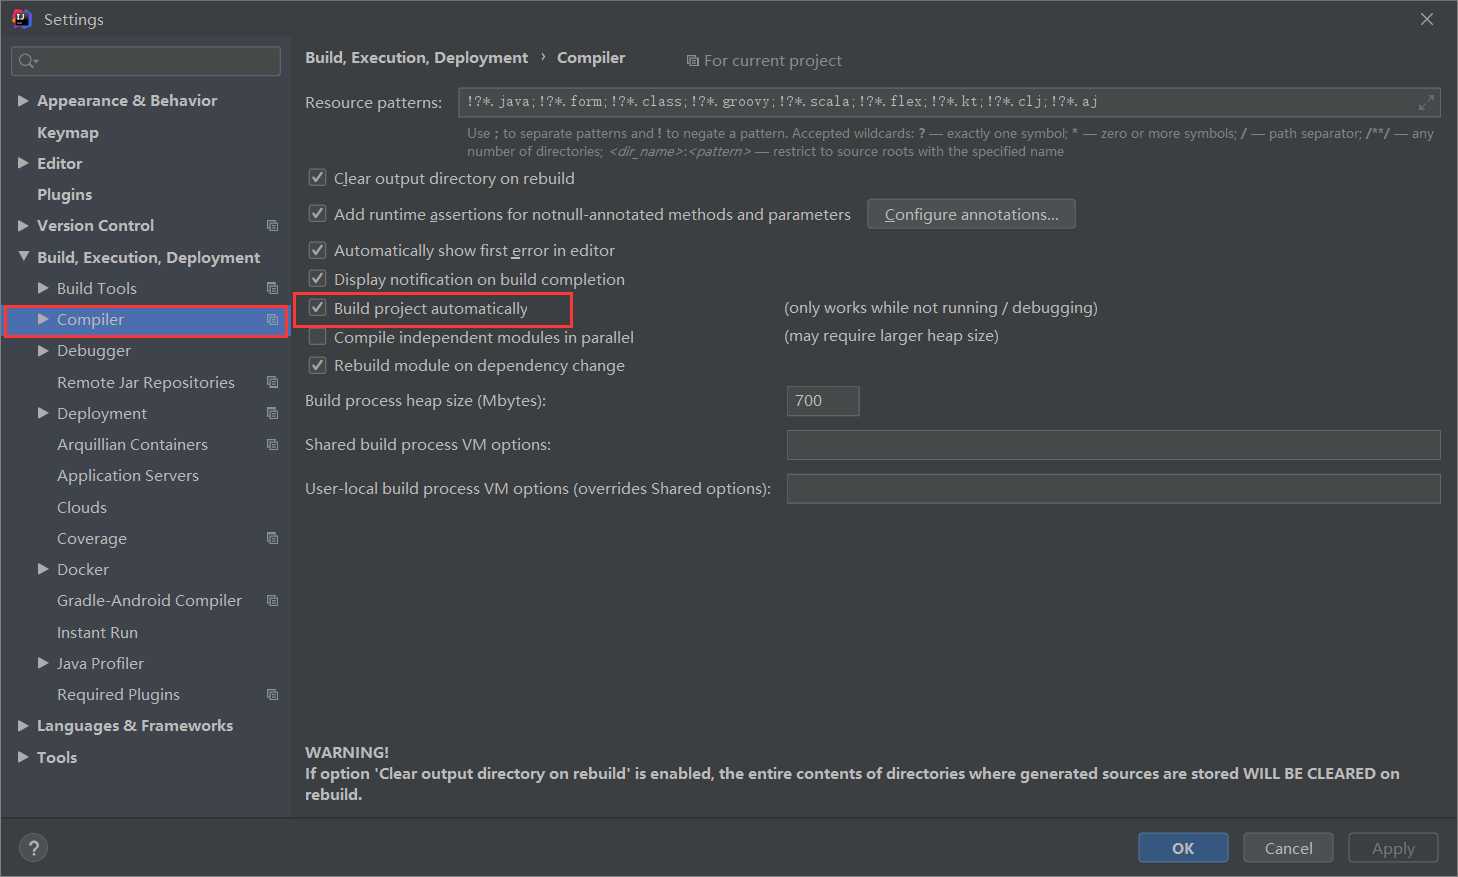Click the project-level icon next to Coverage
The height and width of the screenshot is (877, 1458).
coord(272,538)
